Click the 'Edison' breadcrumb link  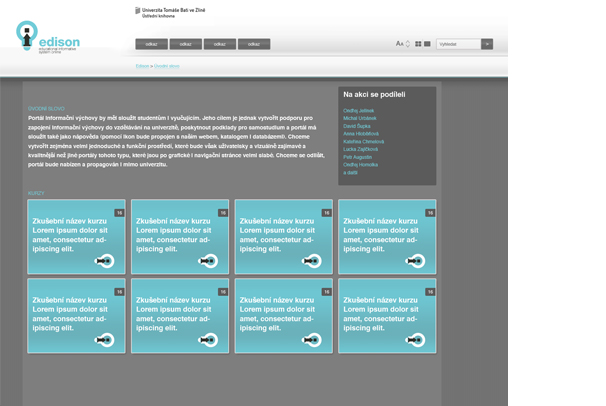[142, 66]
